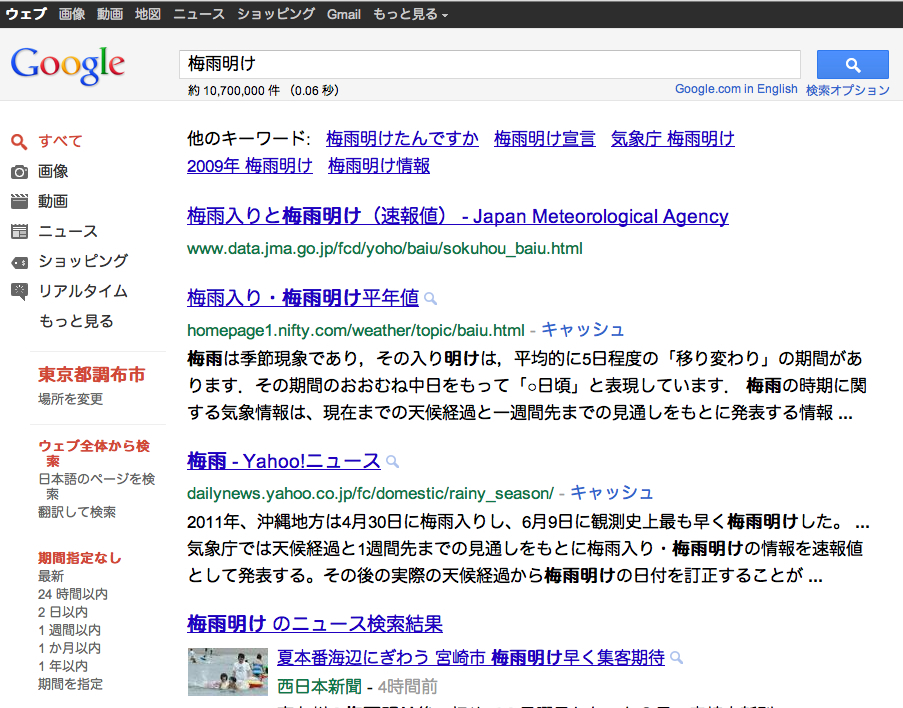Open preview magnifier beside 梅雨 - Yahoo!ニュース
This screenshot has width=903, height=708.
coord(392,461)
